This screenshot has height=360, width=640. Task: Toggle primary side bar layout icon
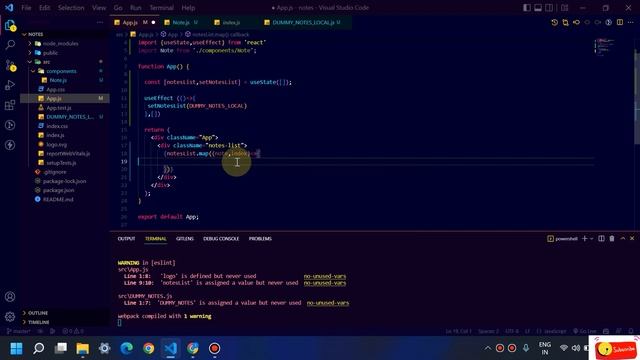click(x=527, y=8)
